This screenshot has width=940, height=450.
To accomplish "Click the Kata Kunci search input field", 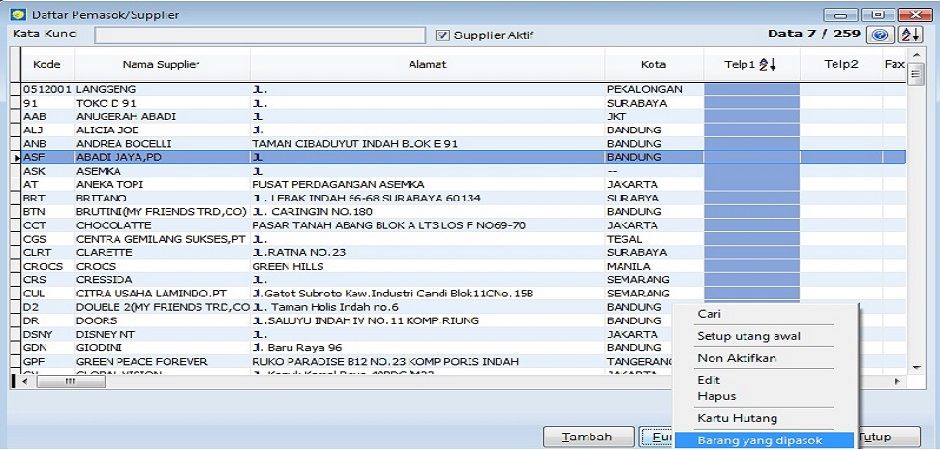I will [x=260, y=35].
